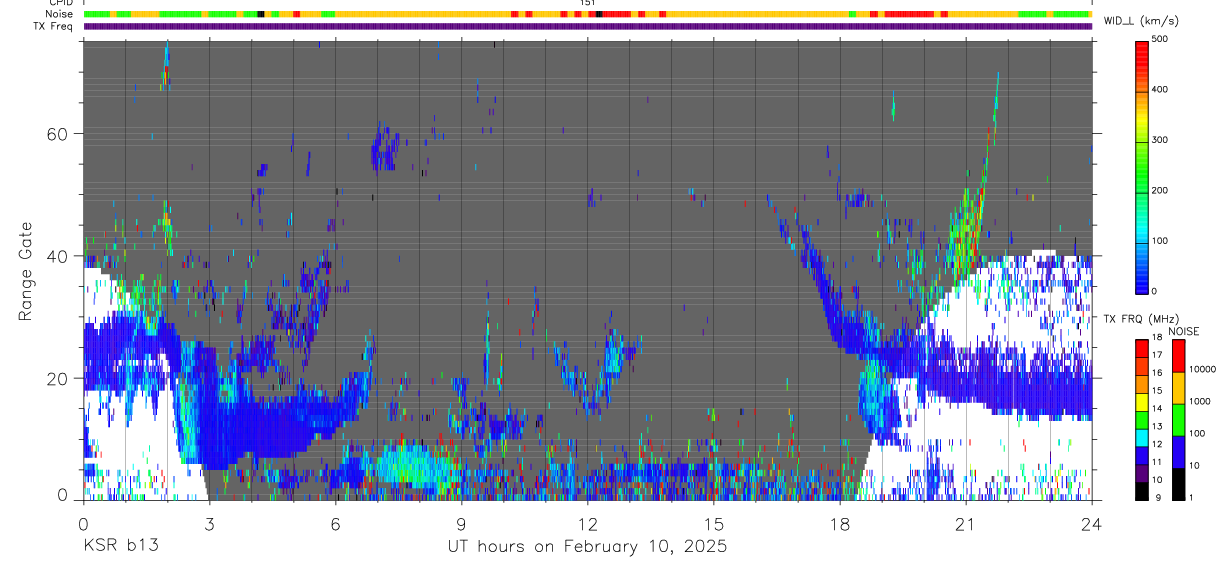Click the WID⊥ (km/s) colorbar title
1228x567 pixels.
point(1142,21)
